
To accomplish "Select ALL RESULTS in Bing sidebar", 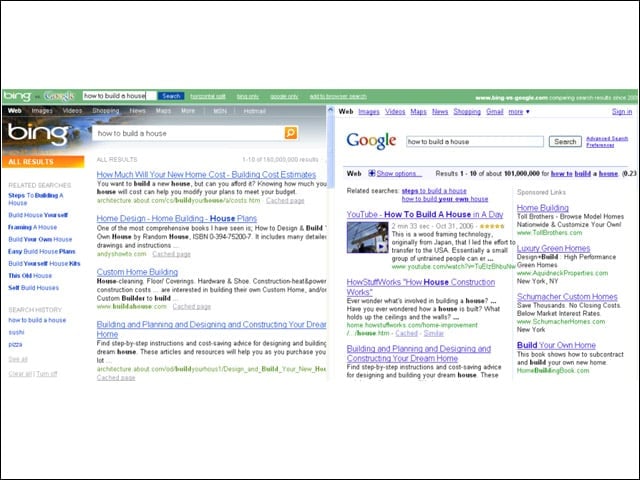I will 43,162.
